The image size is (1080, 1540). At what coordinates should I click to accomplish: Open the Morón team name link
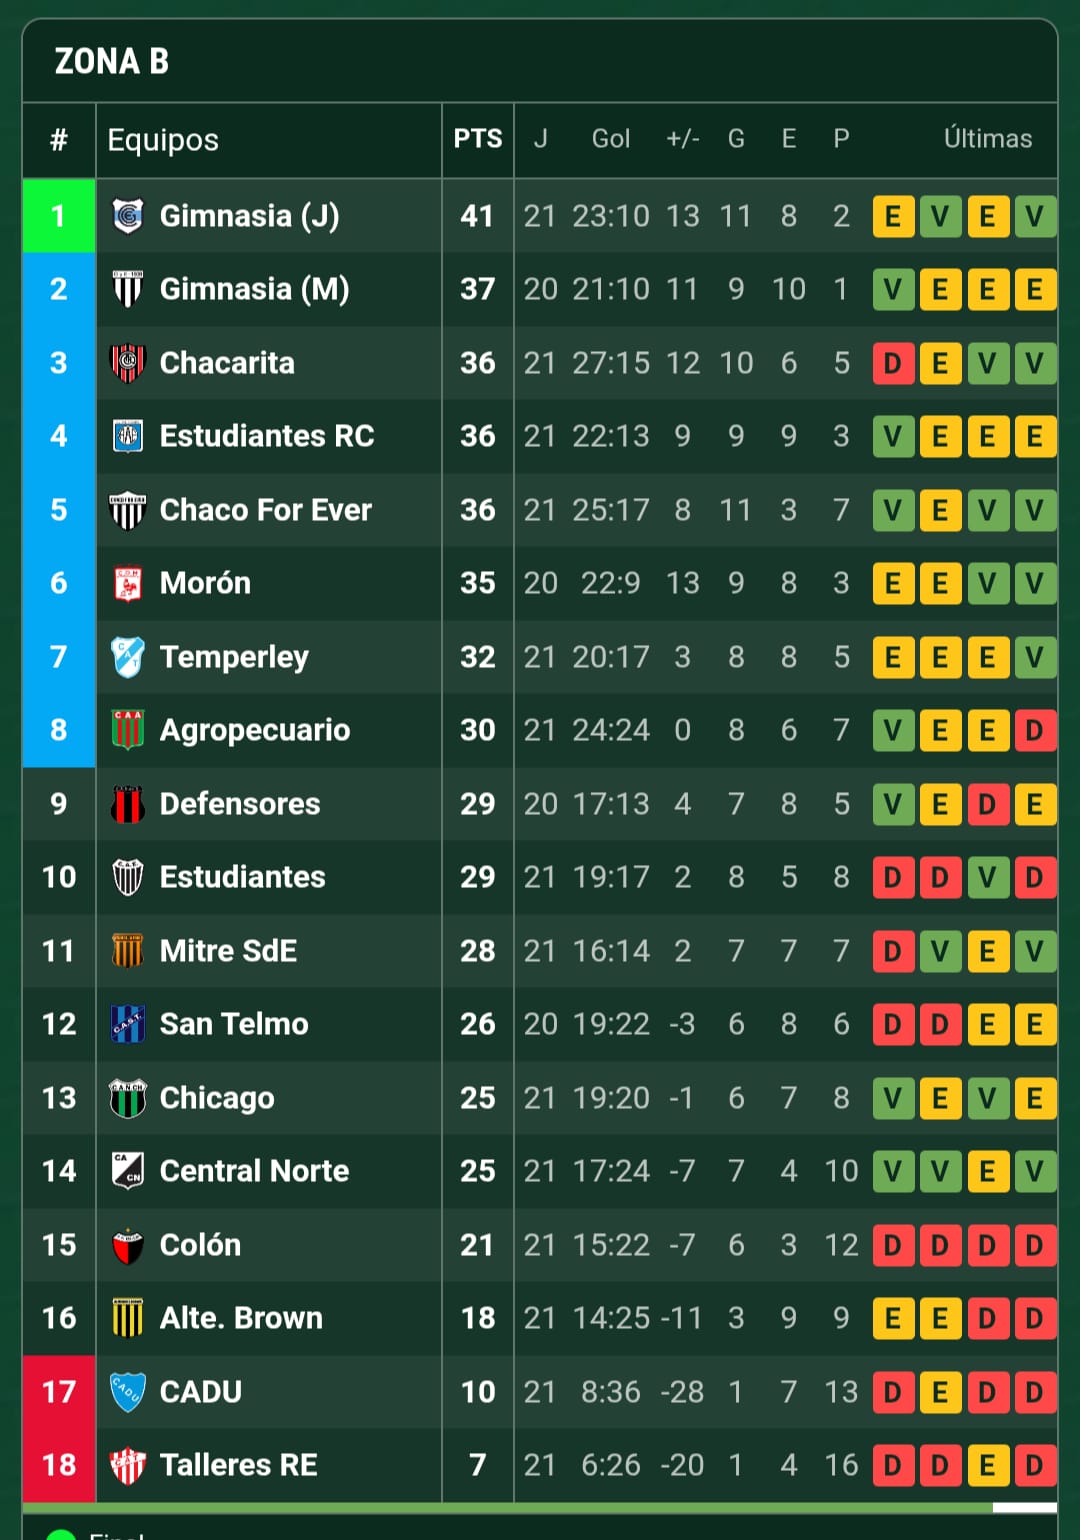click(x=205, y=583)
